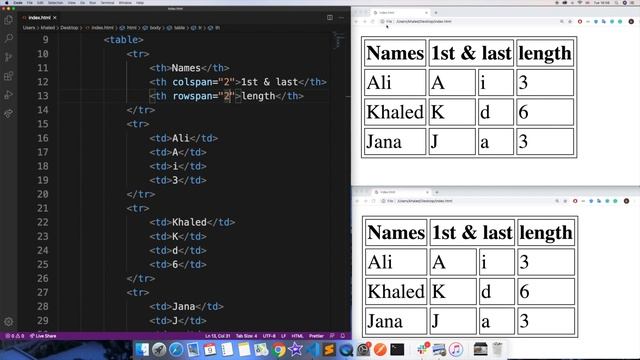640x360 pixels.
Task: Click Prettier in status bar
Action: coord(316,336)
